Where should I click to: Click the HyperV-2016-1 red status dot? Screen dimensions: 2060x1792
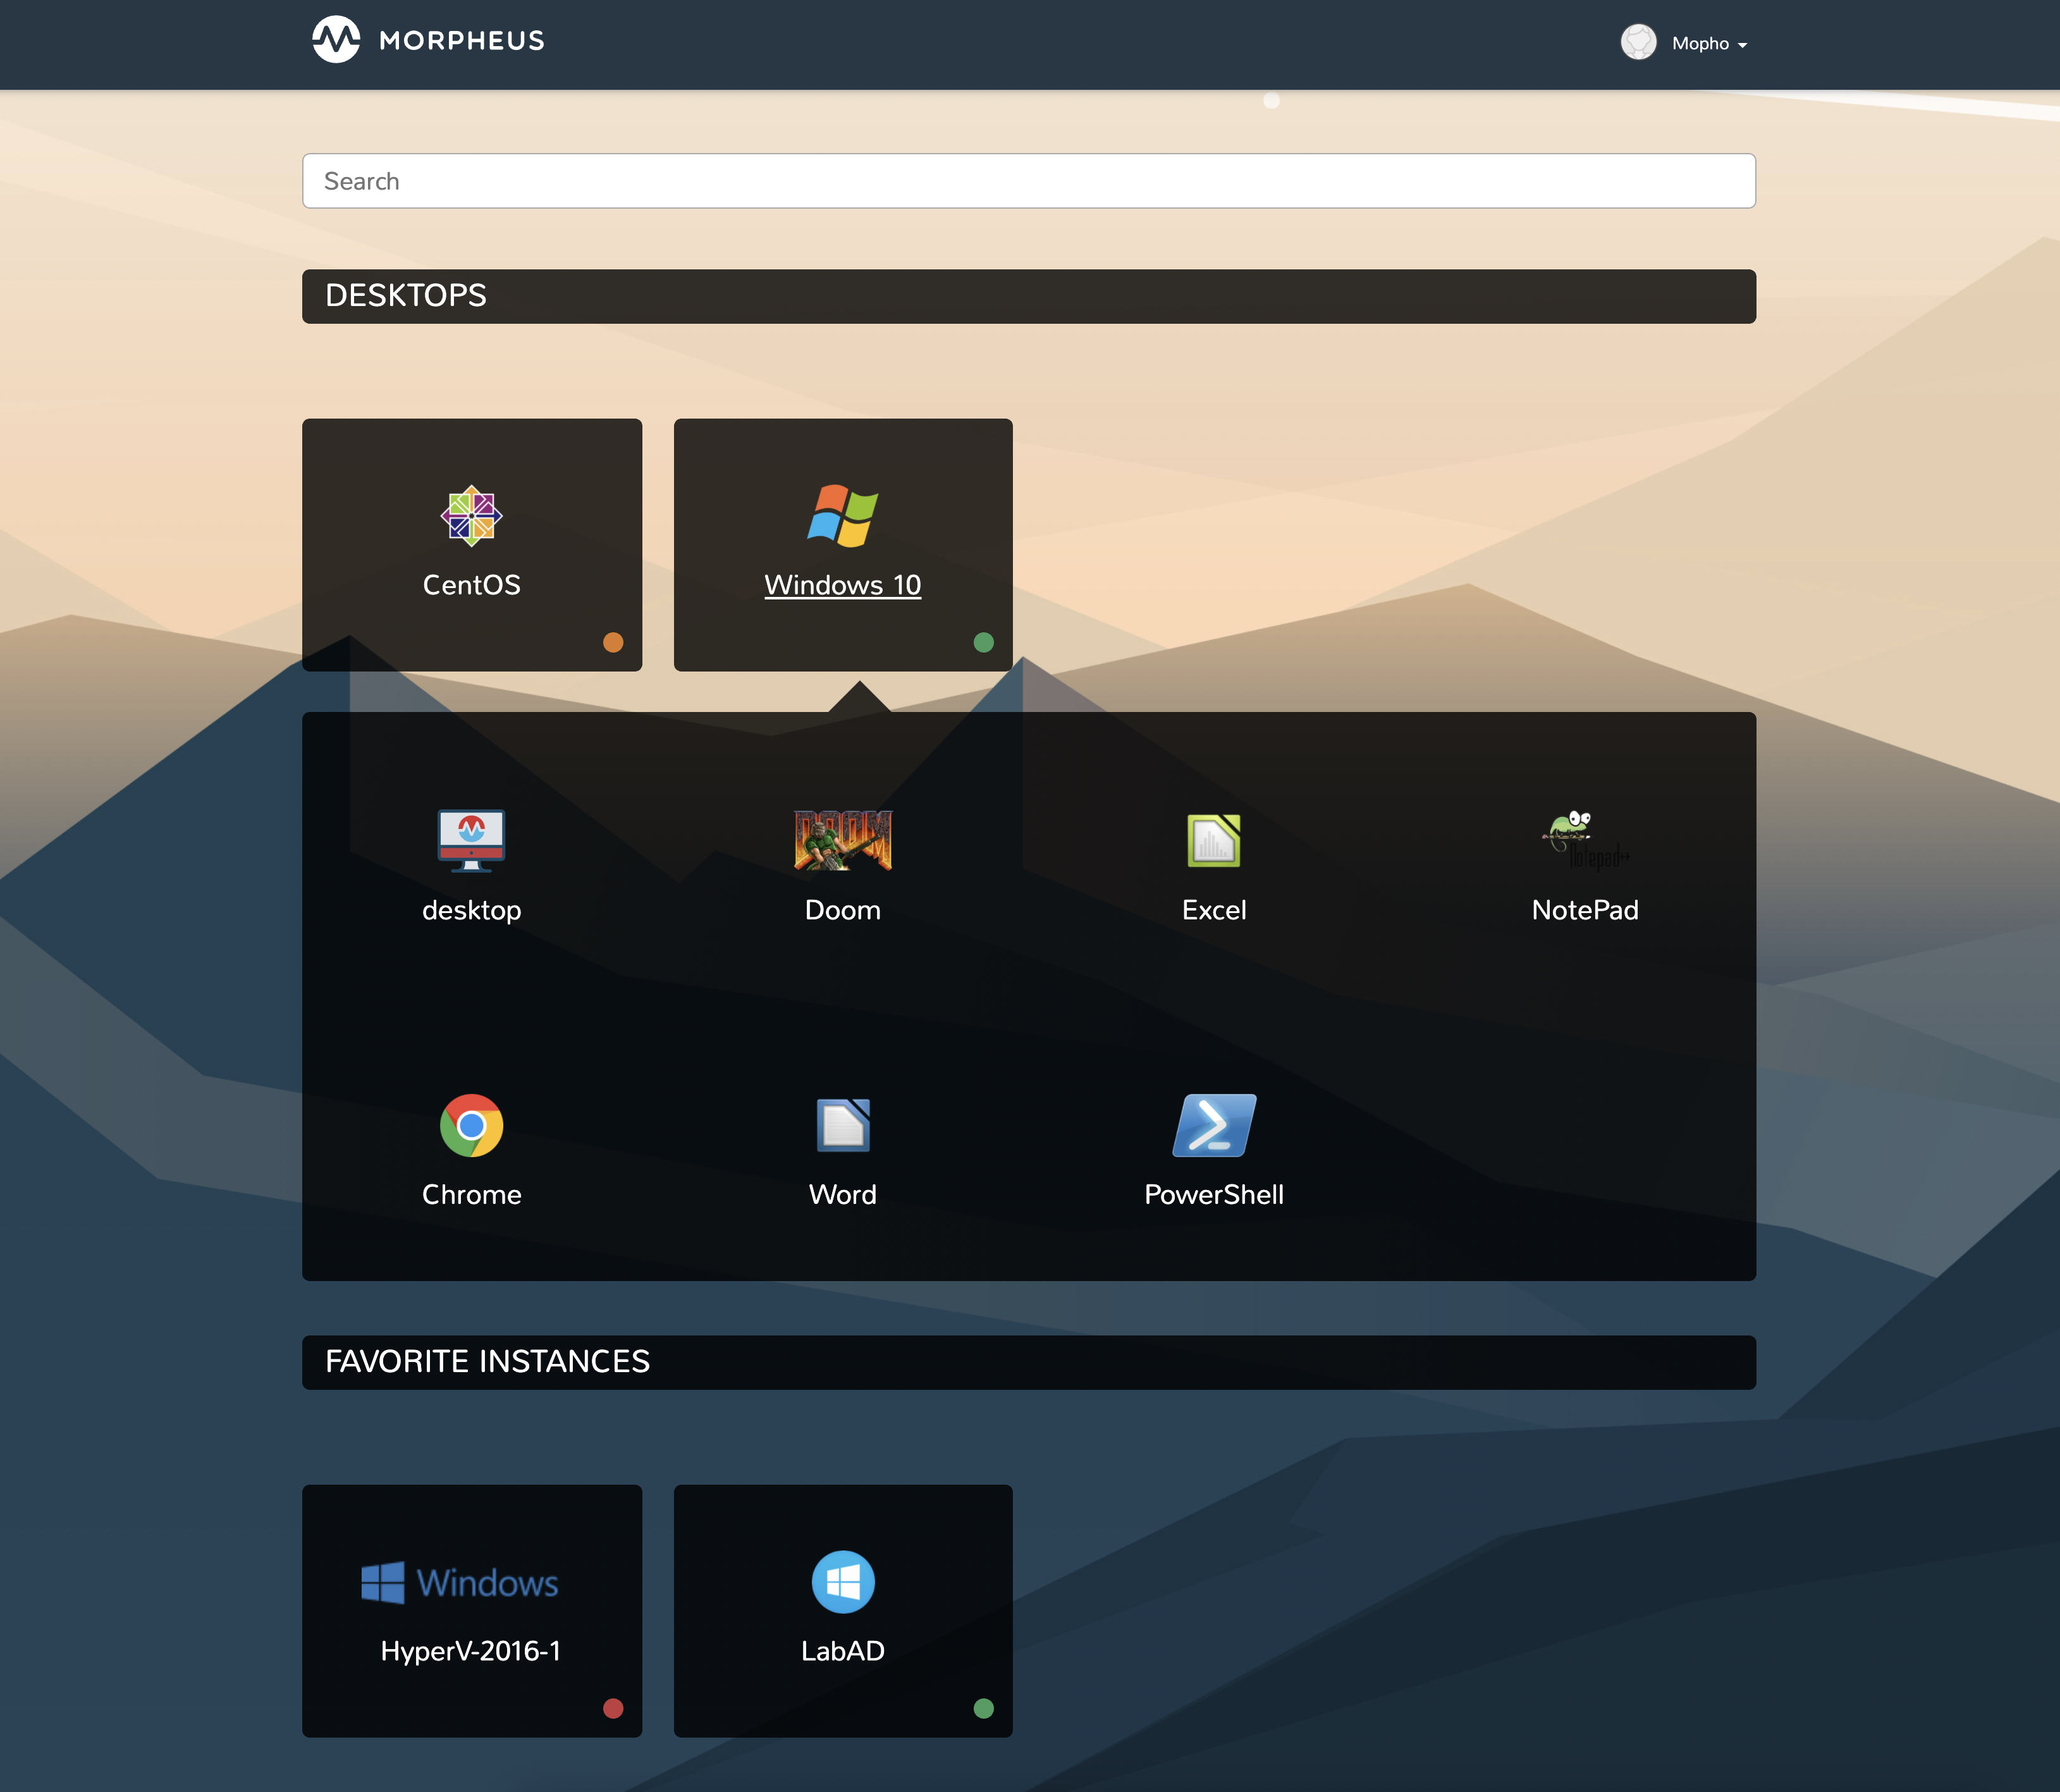coord(613,1708)
